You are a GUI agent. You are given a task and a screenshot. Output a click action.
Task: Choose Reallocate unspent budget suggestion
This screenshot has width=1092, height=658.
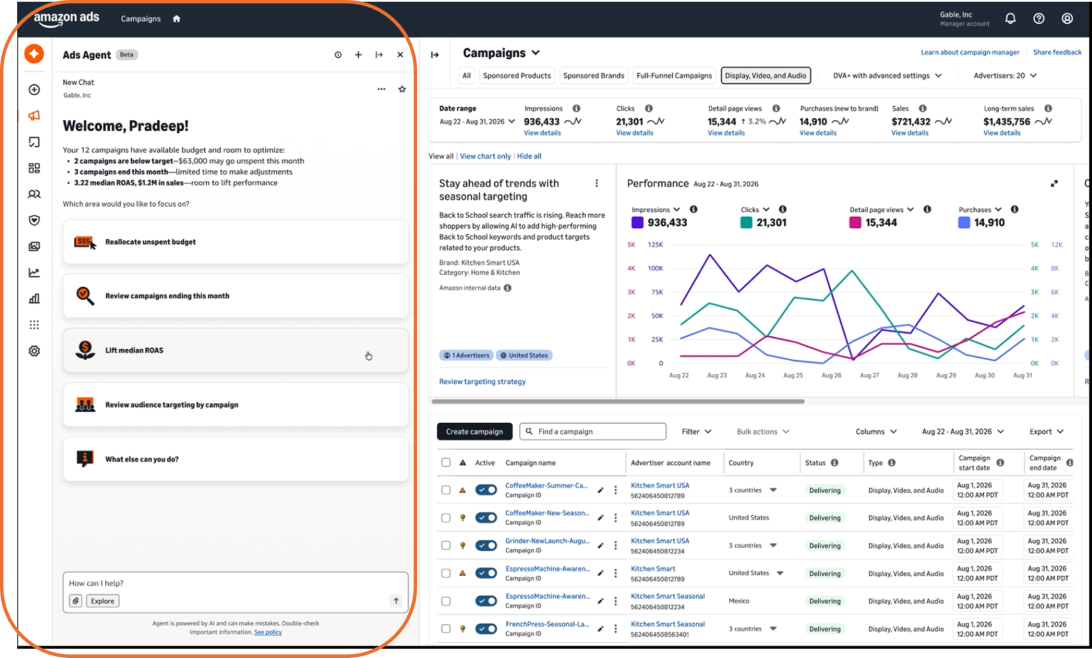click(235, 242)
